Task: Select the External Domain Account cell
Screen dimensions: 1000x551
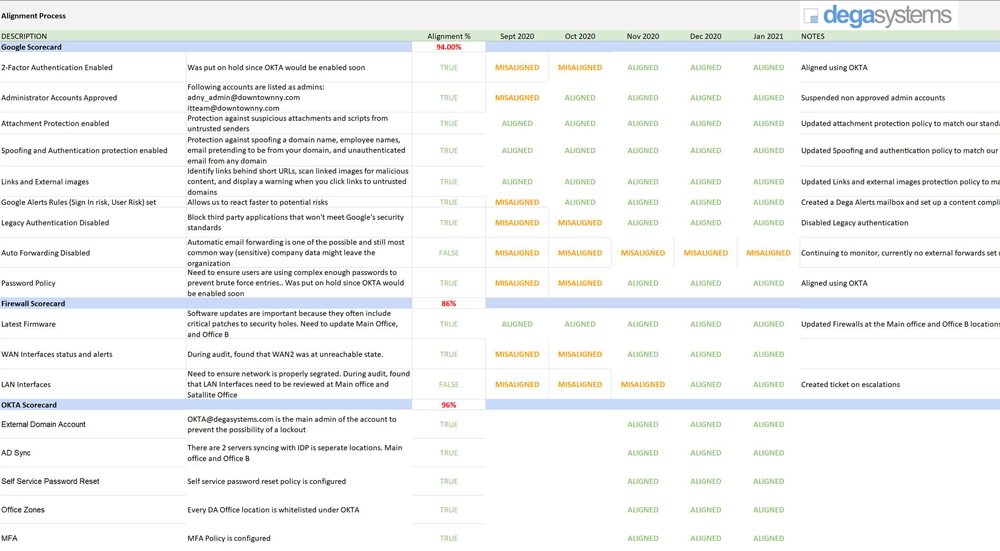Action: (x=92, y=424)
